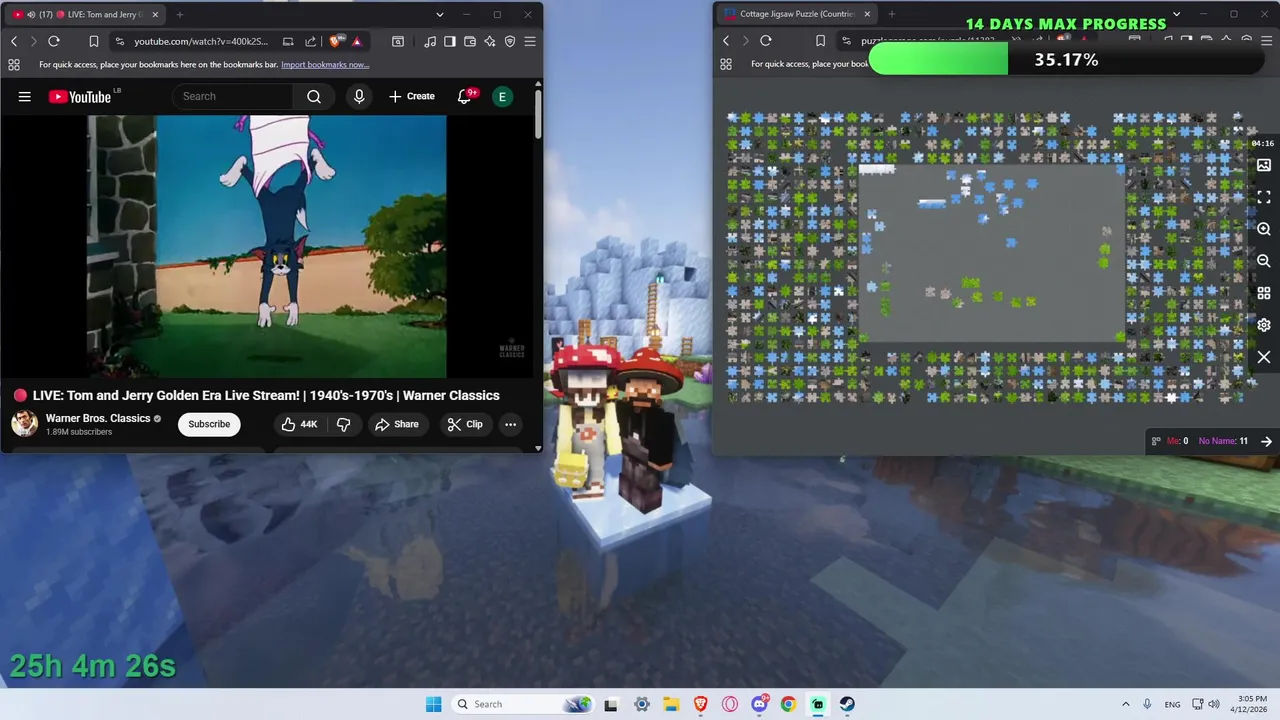Reload the YouTube page
Screen dimensions: 1280x720
[x=54, y=41]
